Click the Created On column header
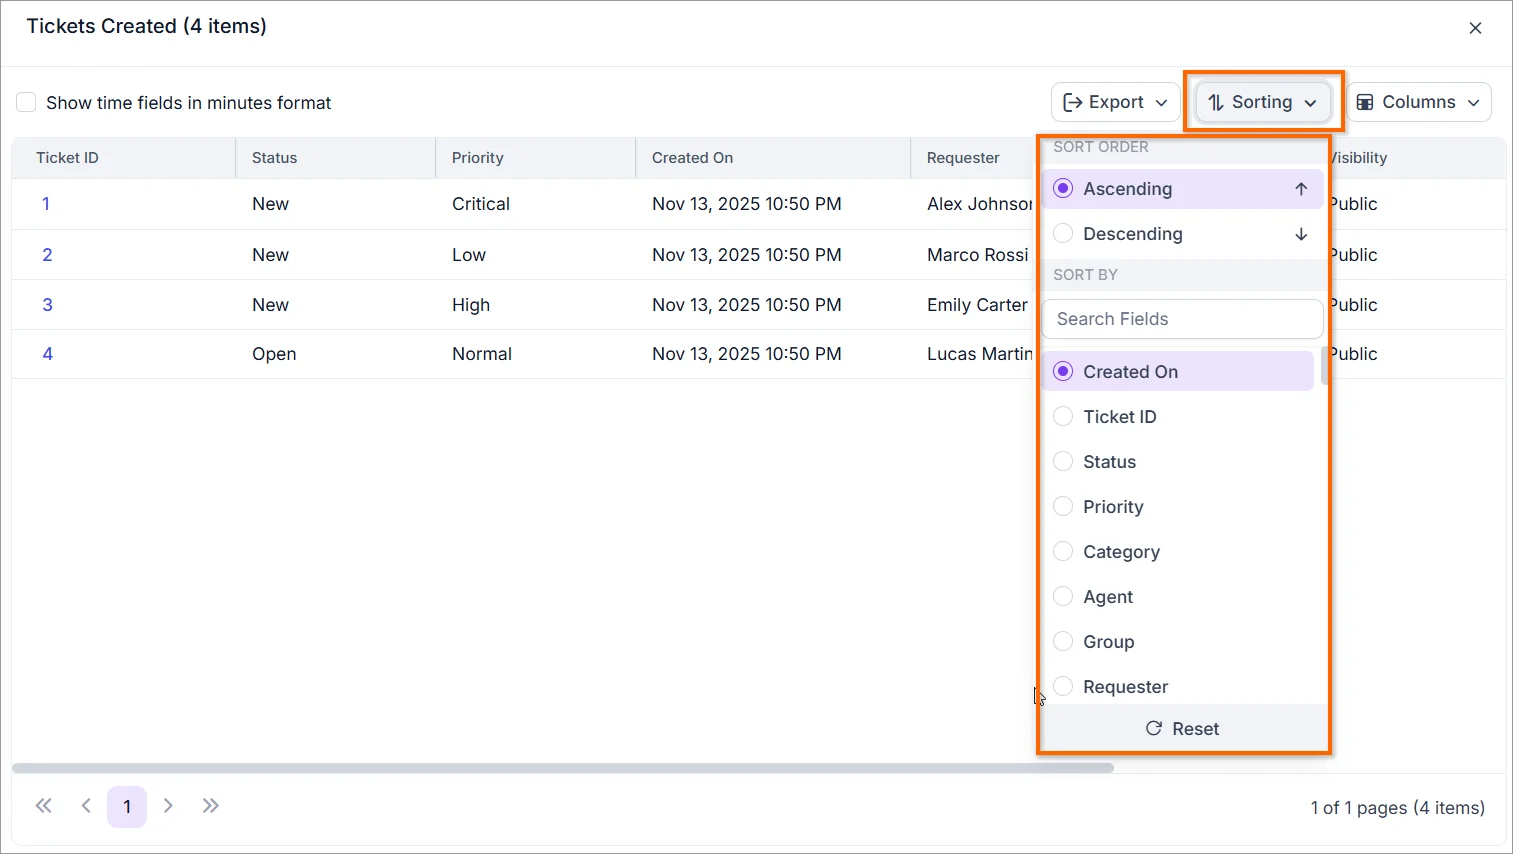 (773, 158)
